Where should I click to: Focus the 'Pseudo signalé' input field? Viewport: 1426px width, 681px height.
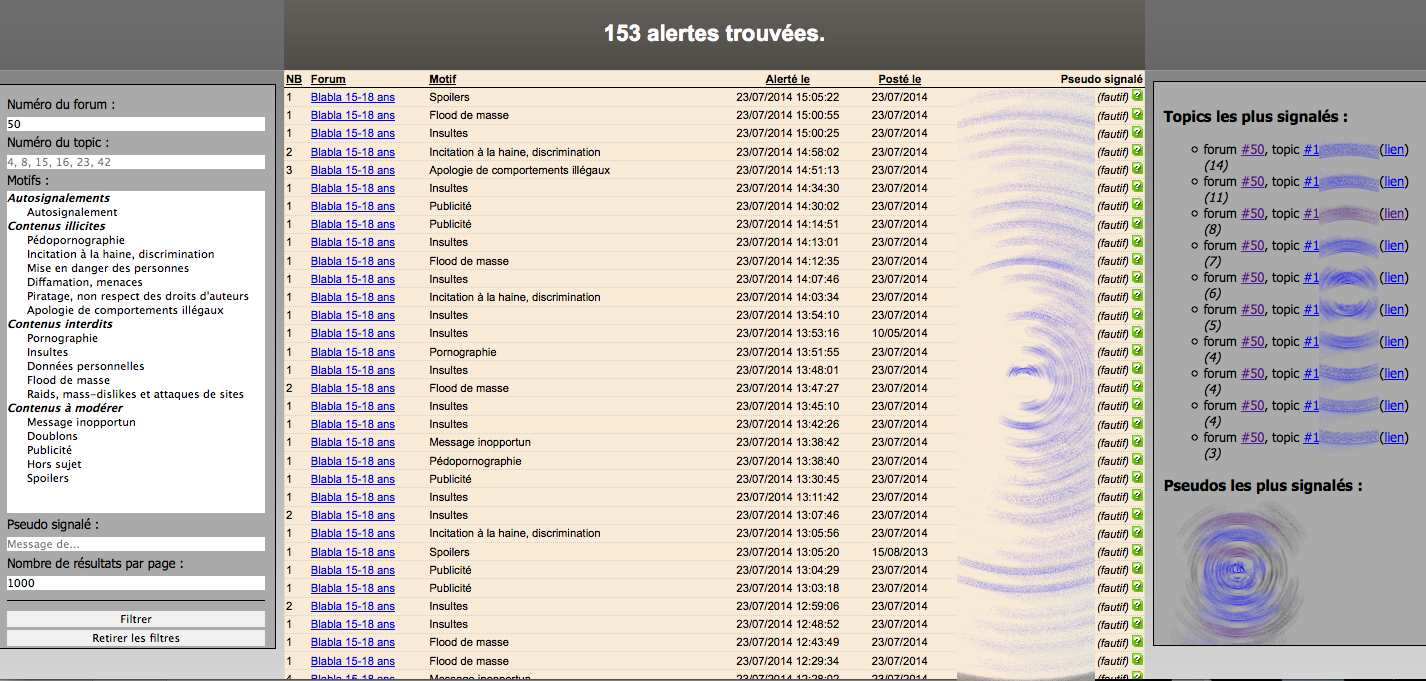coord(136,544)
